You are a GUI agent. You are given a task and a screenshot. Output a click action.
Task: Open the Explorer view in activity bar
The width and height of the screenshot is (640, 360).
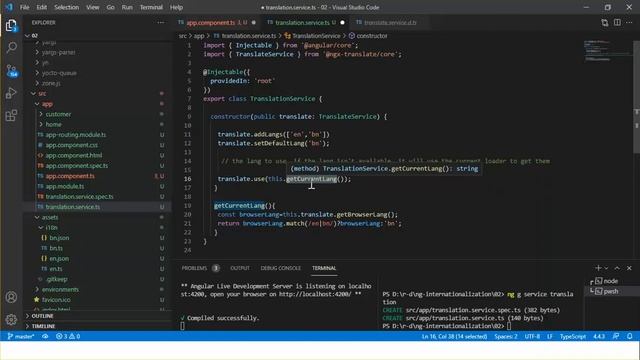pyautogui.click(x=11, y=26)
